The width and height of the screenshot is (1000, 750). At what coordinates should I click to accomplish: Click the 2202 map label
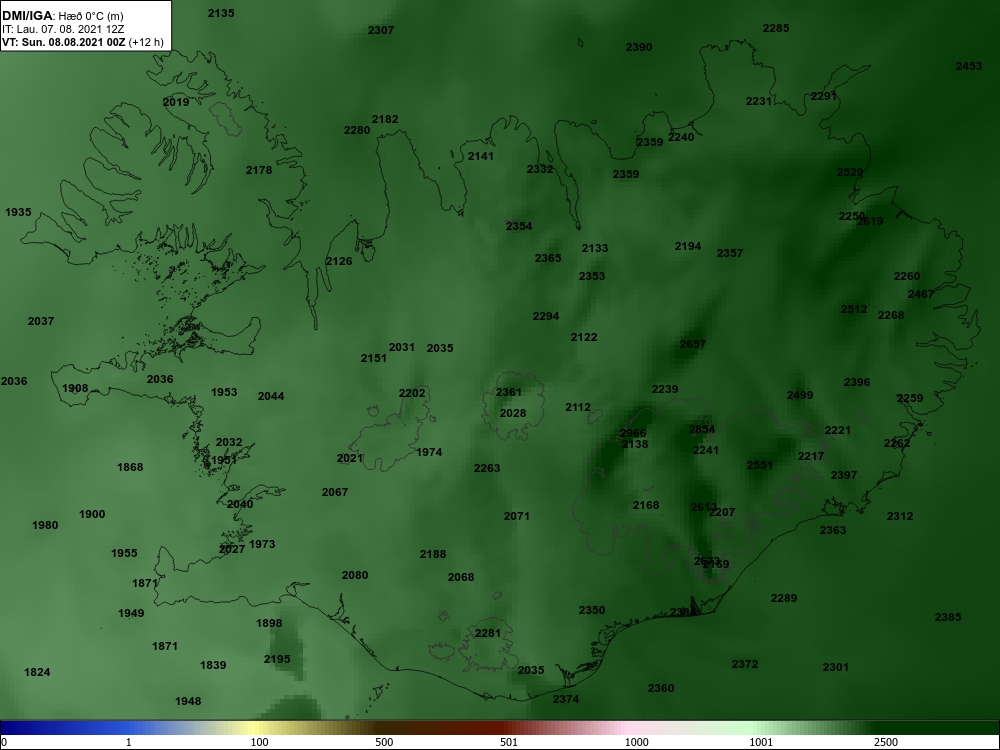tap(412, 394)
